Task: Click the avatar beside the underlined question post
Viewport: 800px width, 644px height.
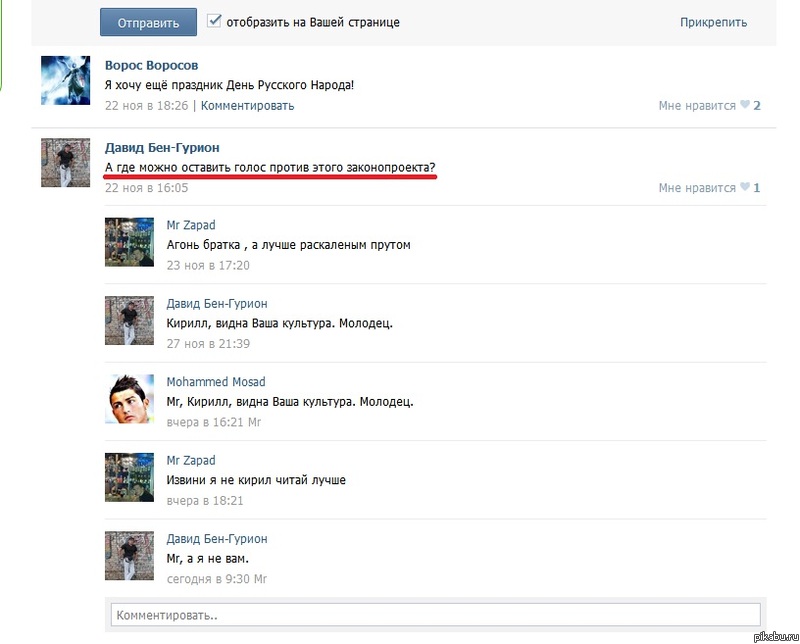Action: coord(66,162)
